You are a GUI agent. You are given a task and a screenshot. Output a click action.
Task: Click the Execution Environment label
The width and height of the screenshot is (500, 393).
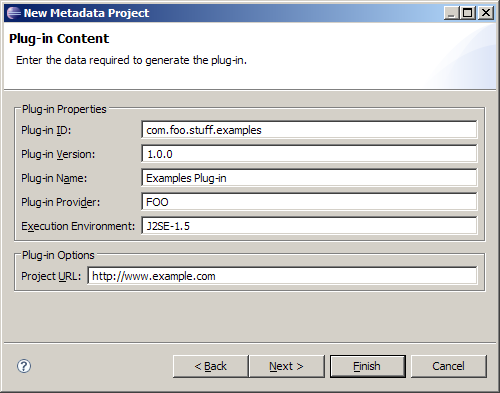tap(78, 226)
